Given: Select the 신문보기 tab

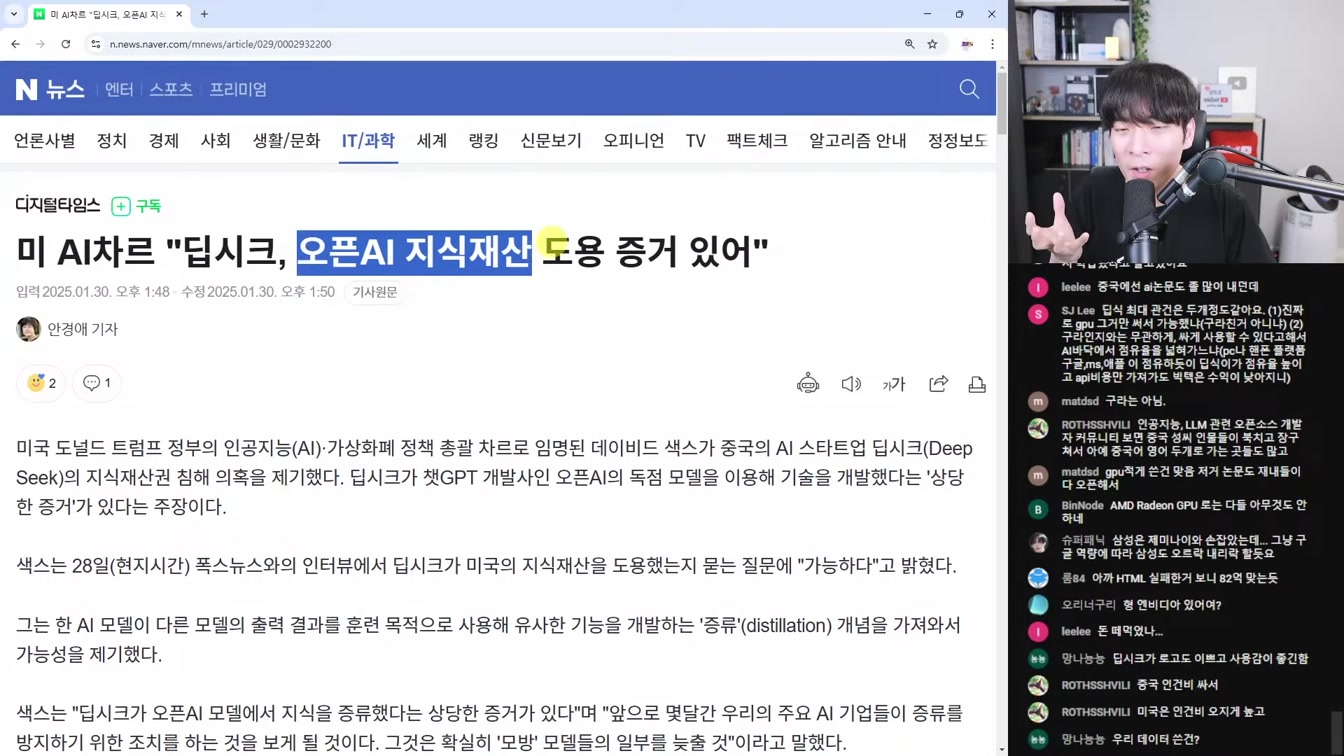Looking at the screenshot, I should 551,141.
